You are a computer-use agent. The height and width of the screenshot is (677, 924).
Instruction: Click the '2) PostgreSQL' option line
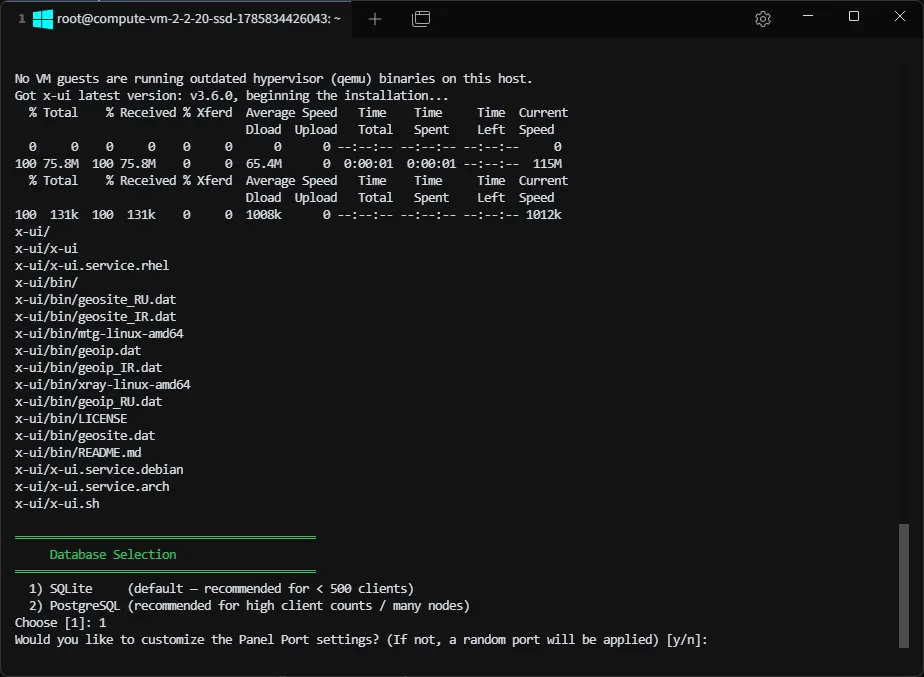[x=249, y=606]
